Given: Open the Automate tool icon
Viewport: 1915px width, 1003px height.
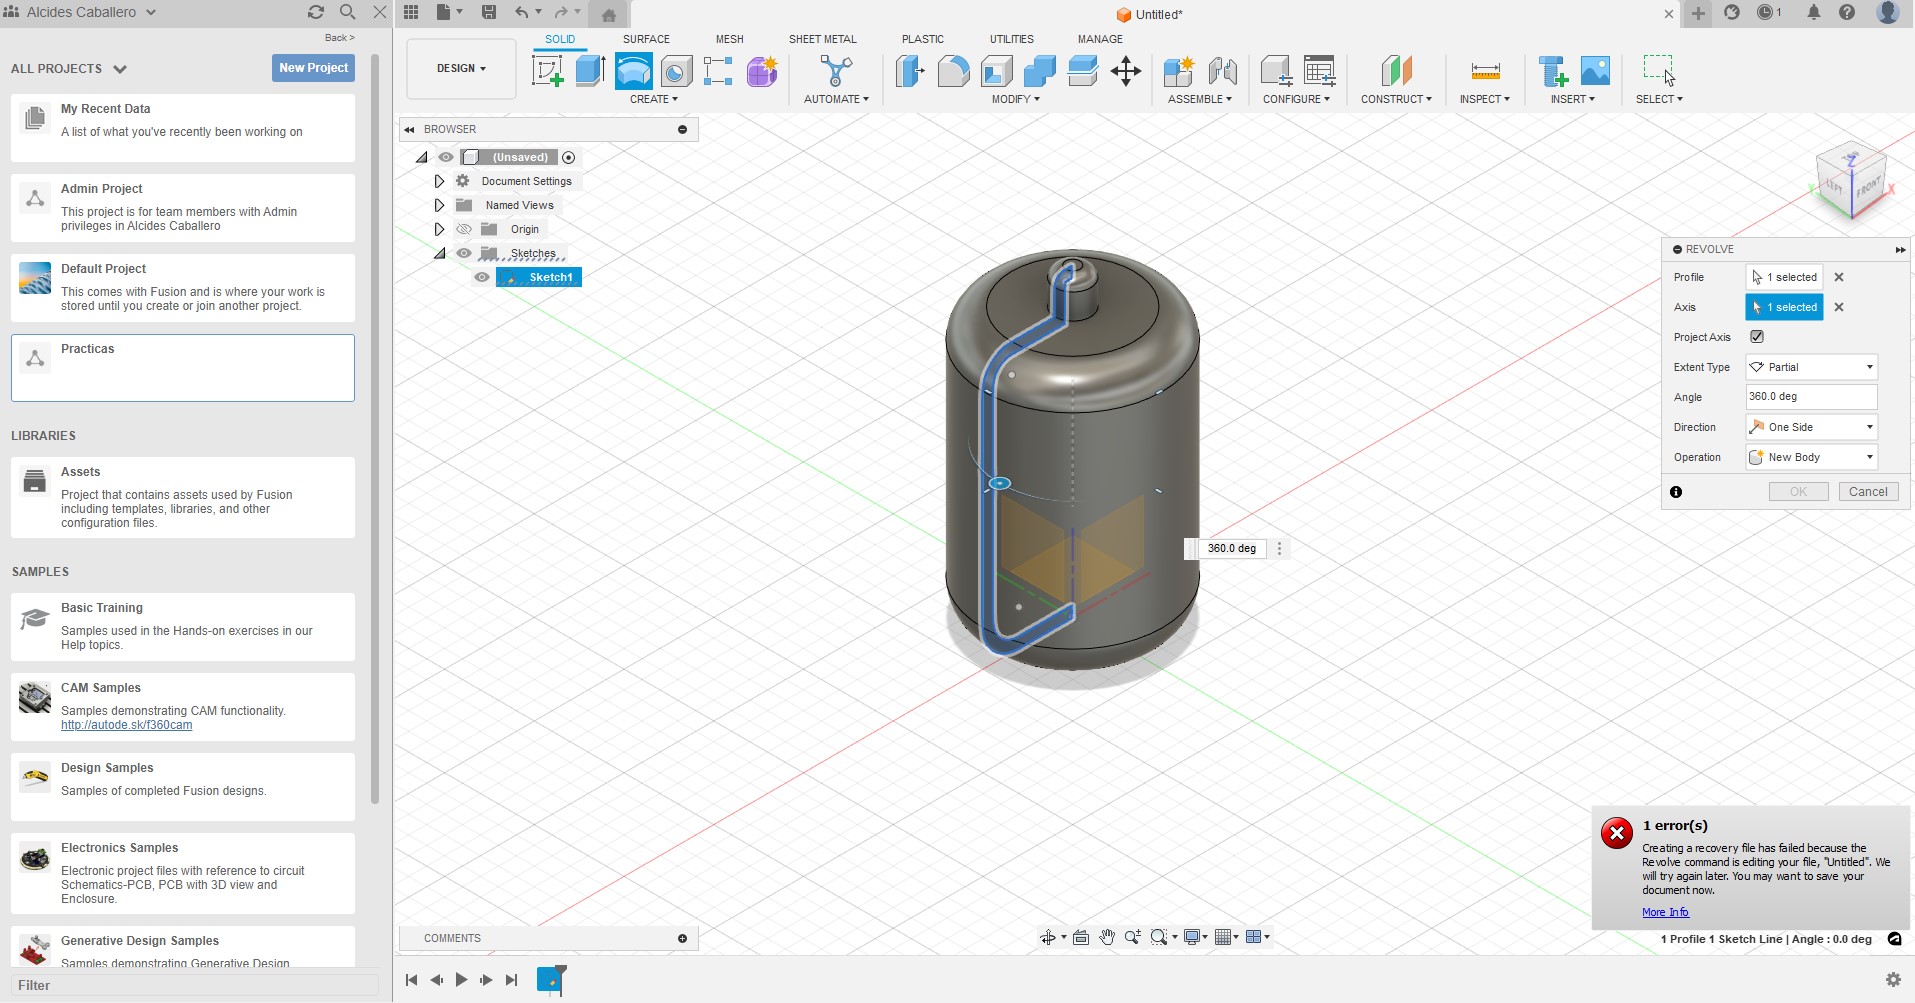Looking at the screenshot, I should click(x=836, y=71).
